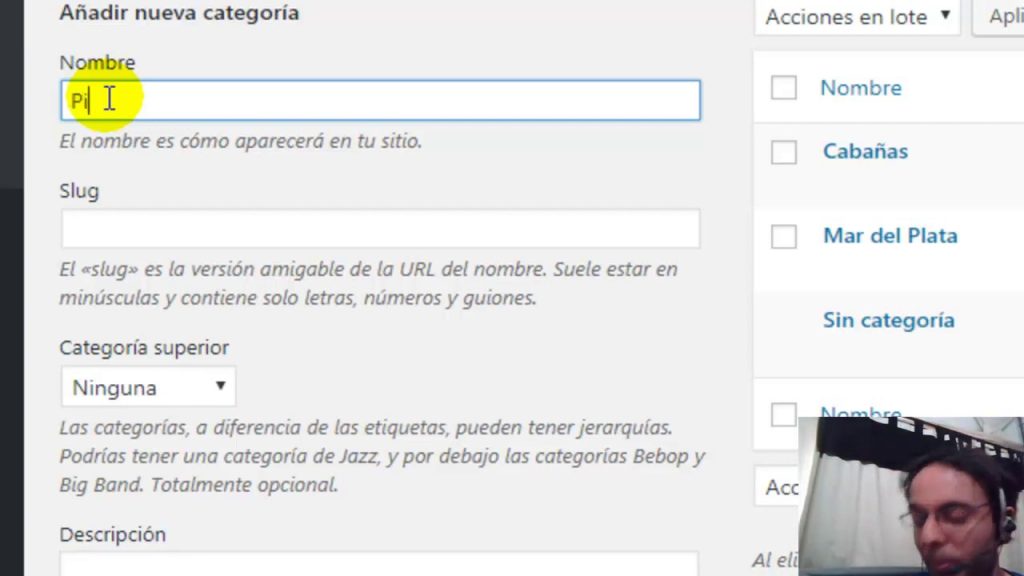Toggle the select-all Nombre checkbox
Screen dimensions: 1024x576
tap(783, 88)
